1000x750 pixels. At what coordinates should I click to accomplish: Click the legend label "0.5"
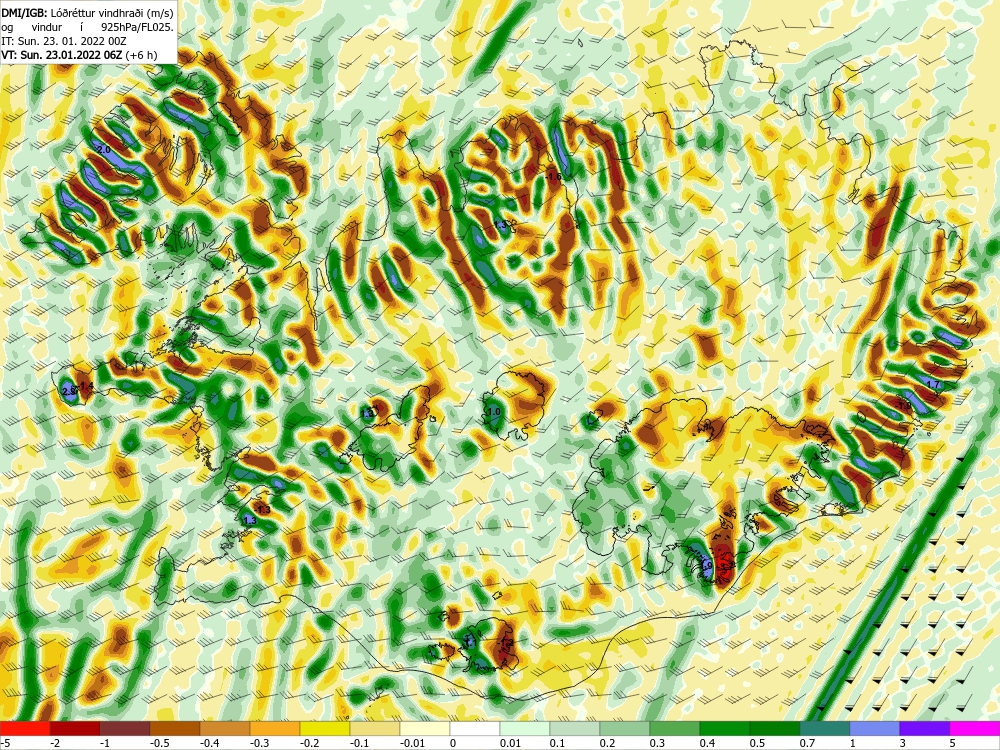(758, 743)
